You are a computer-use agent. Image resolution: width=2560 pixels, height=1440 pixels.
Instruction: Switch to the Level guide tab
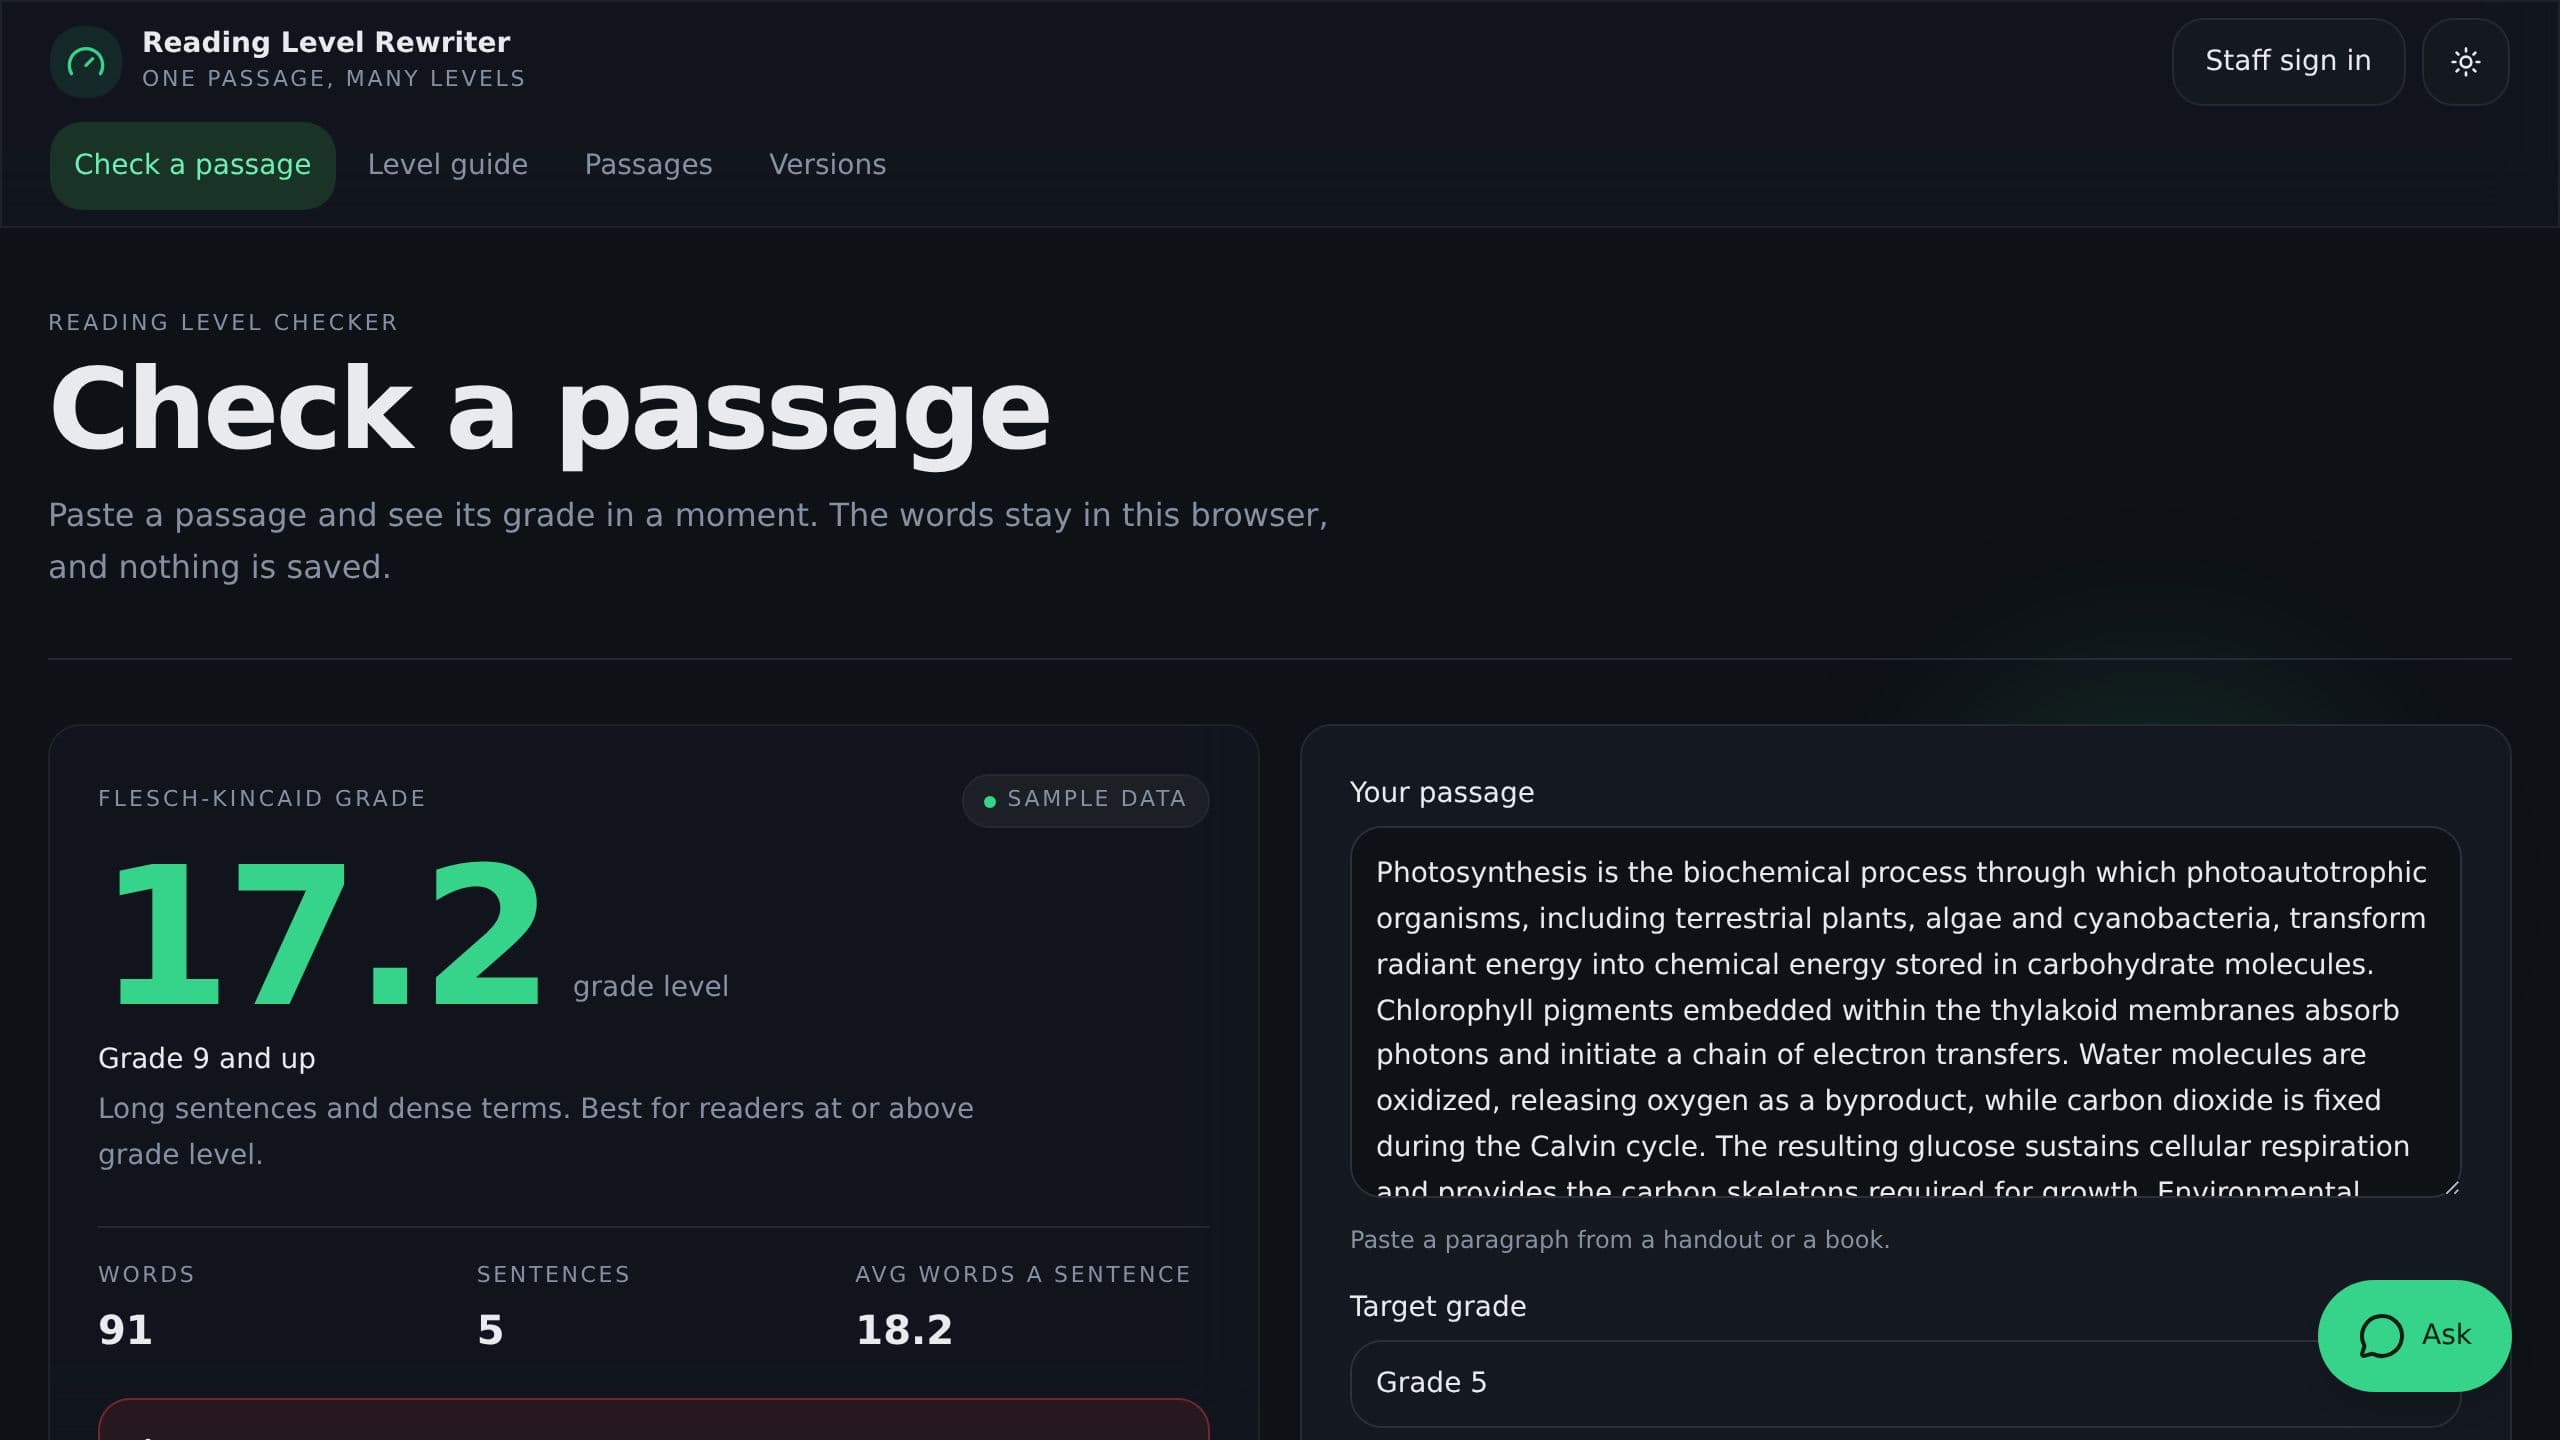tap(447, 165)
